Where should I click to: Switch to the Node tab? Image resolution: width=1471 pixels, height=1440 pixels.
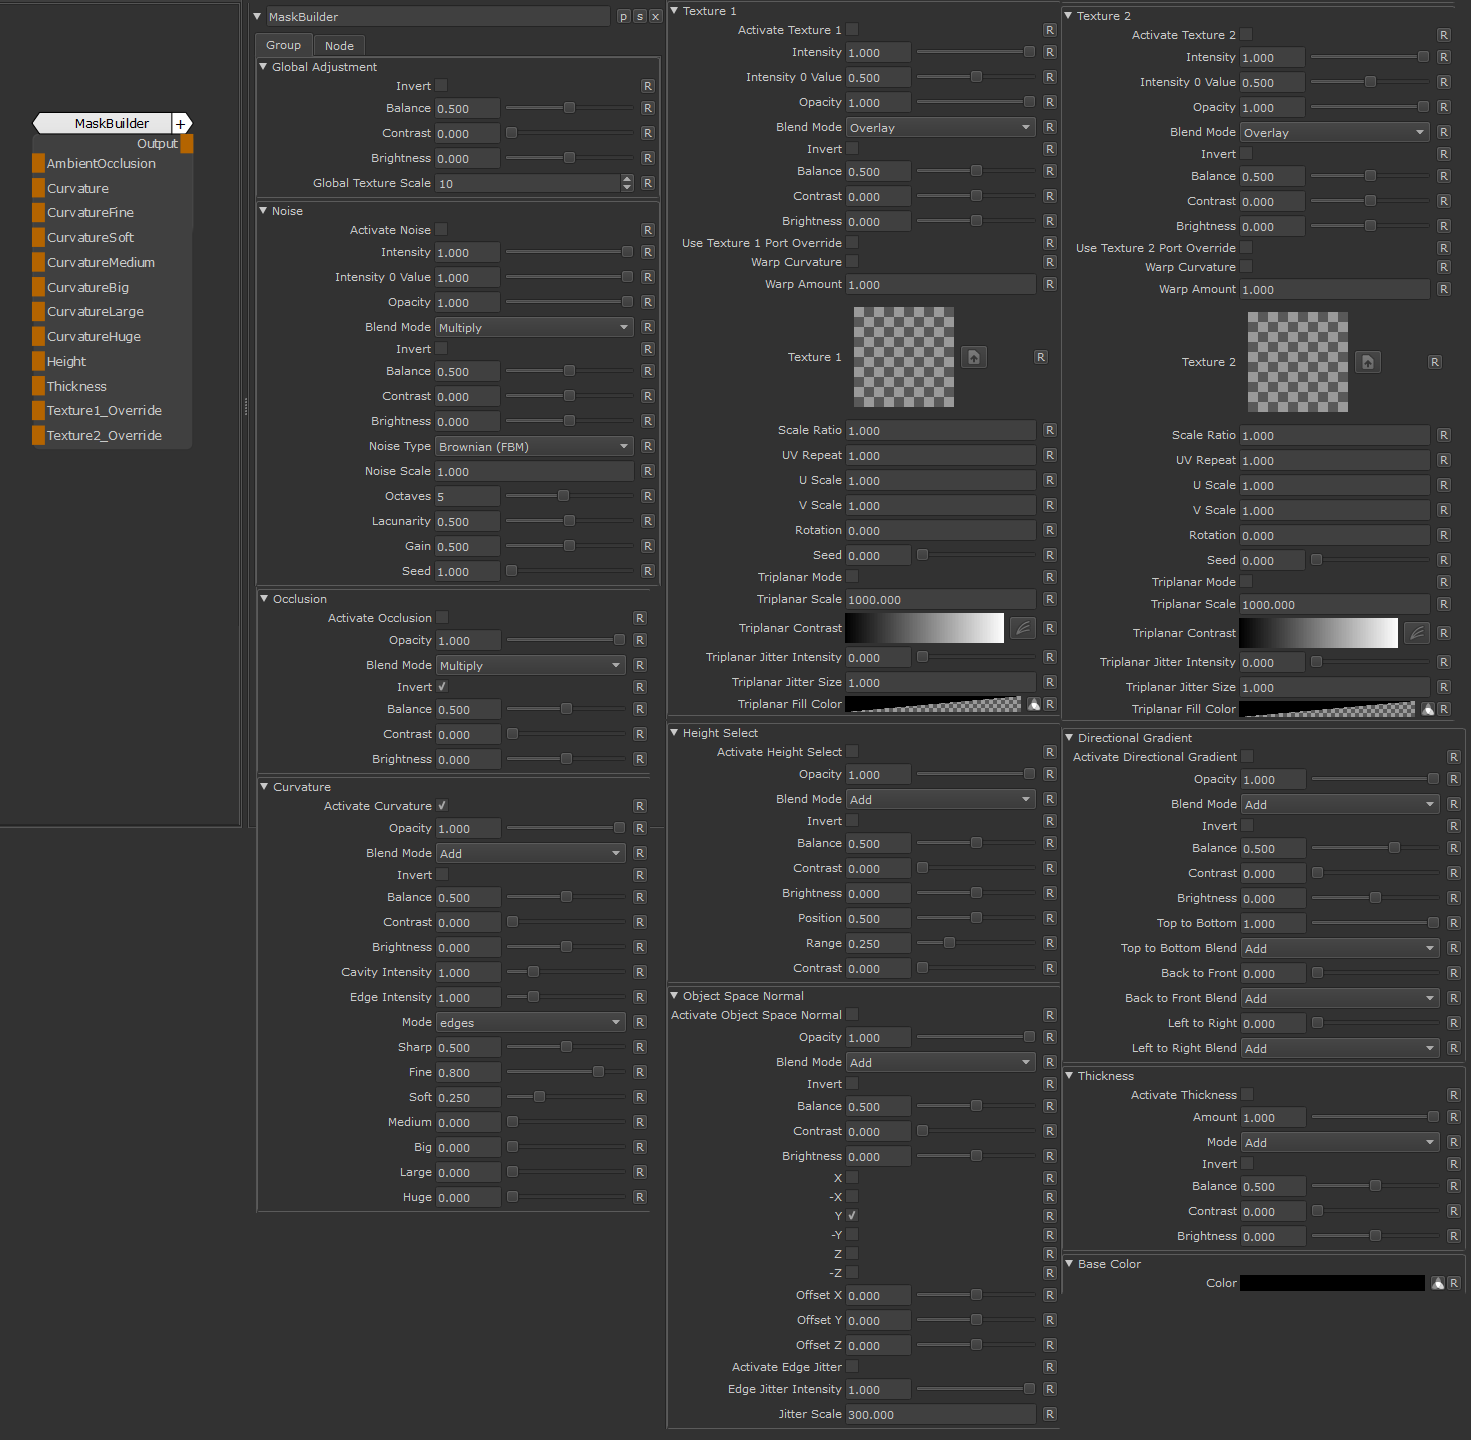tap(339, 46)
